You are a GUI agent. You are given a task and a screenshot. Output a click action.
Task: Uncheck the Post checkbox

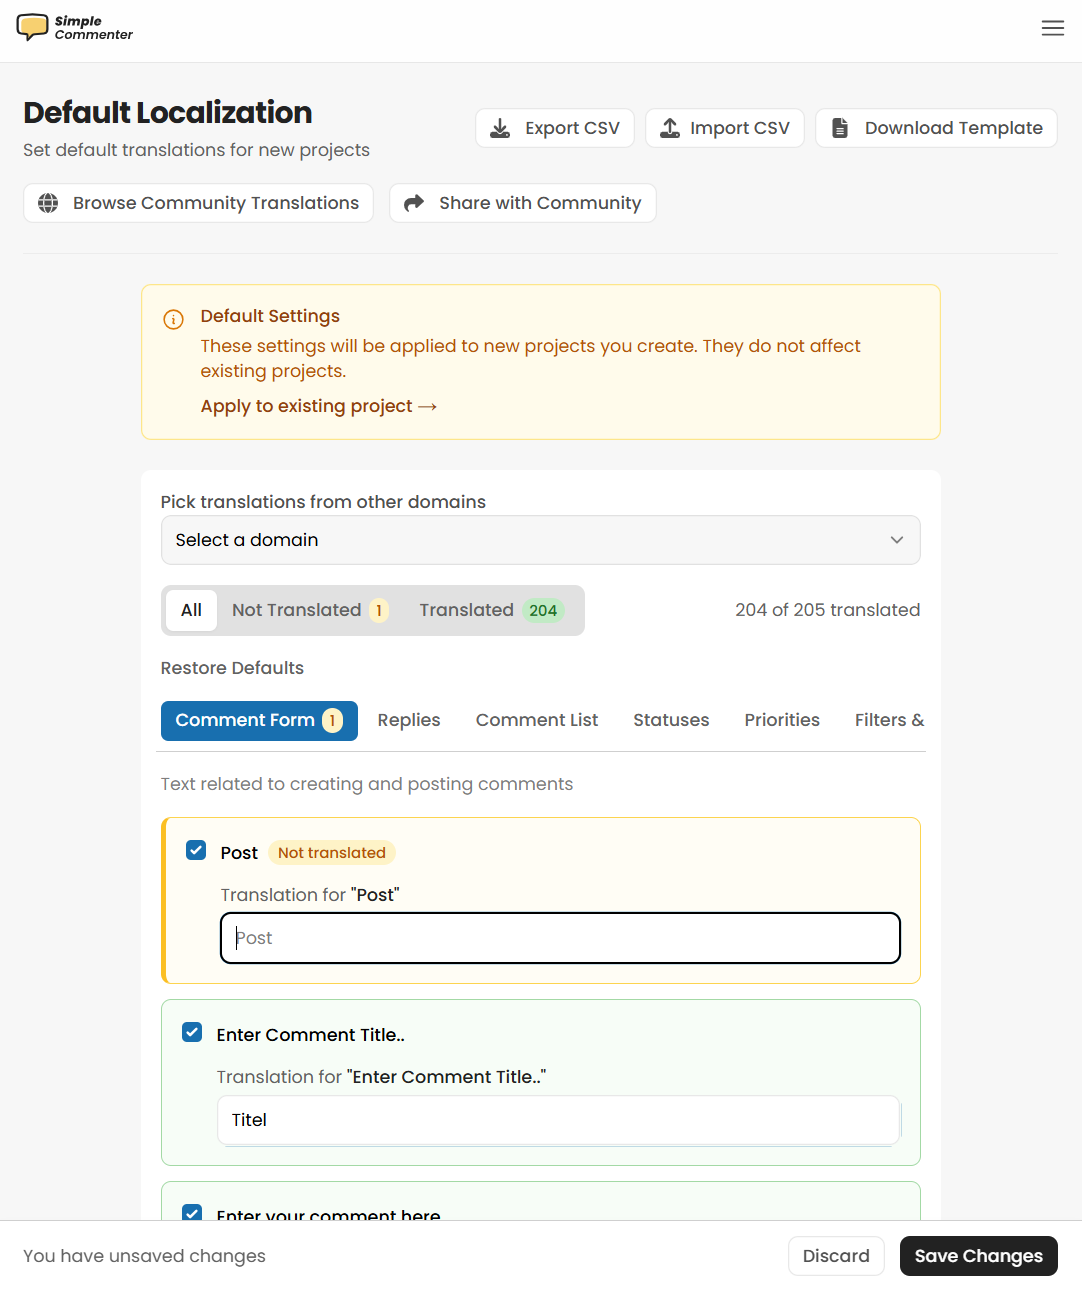(196, 851)
